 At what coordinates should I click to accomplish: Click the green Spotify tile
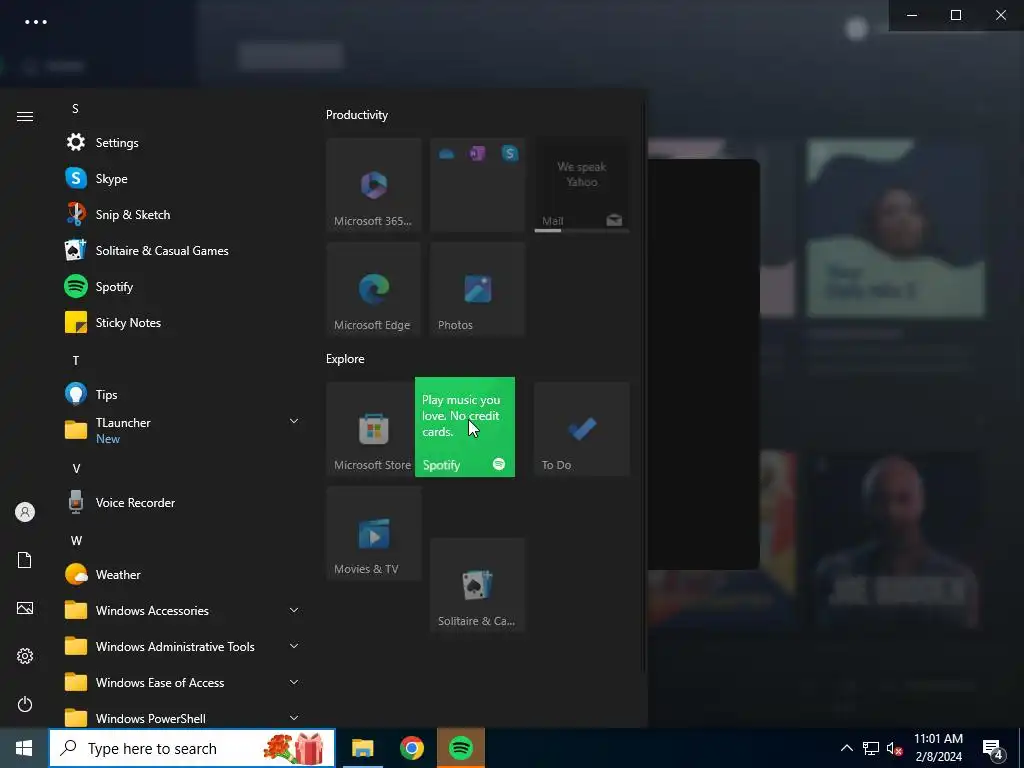465,427
